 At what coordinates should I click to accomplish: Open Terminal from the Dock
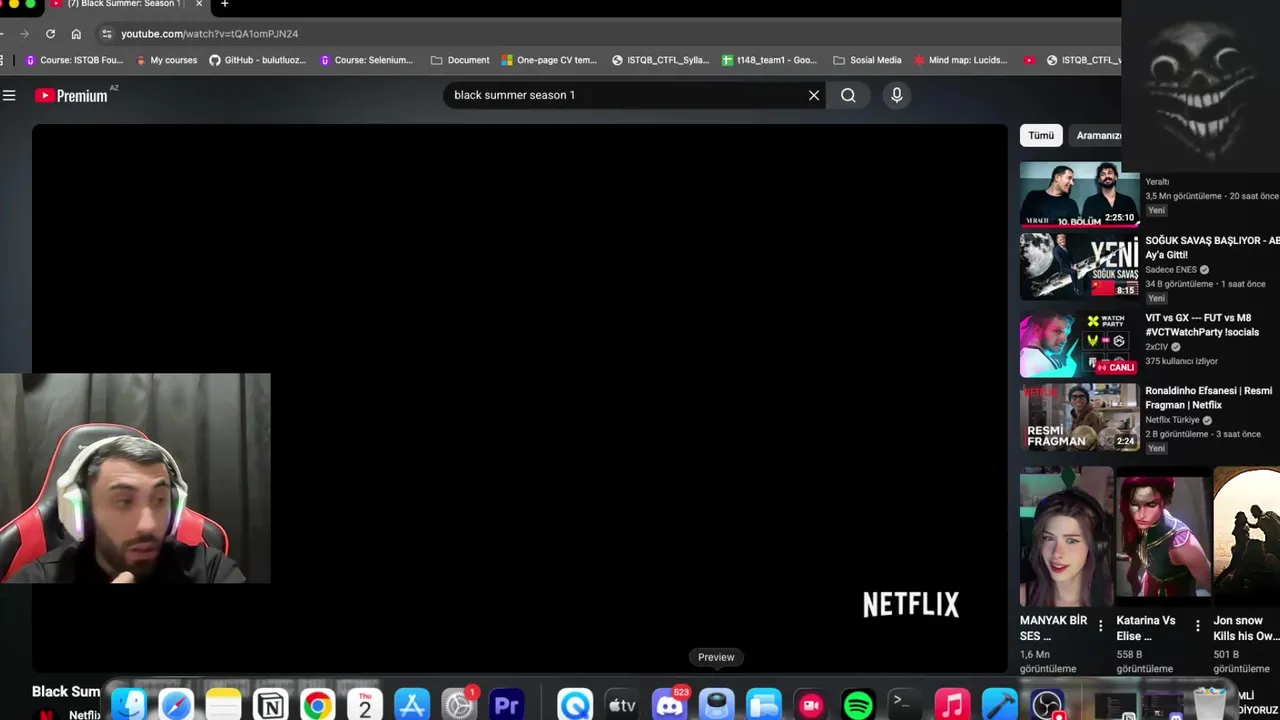905,705
